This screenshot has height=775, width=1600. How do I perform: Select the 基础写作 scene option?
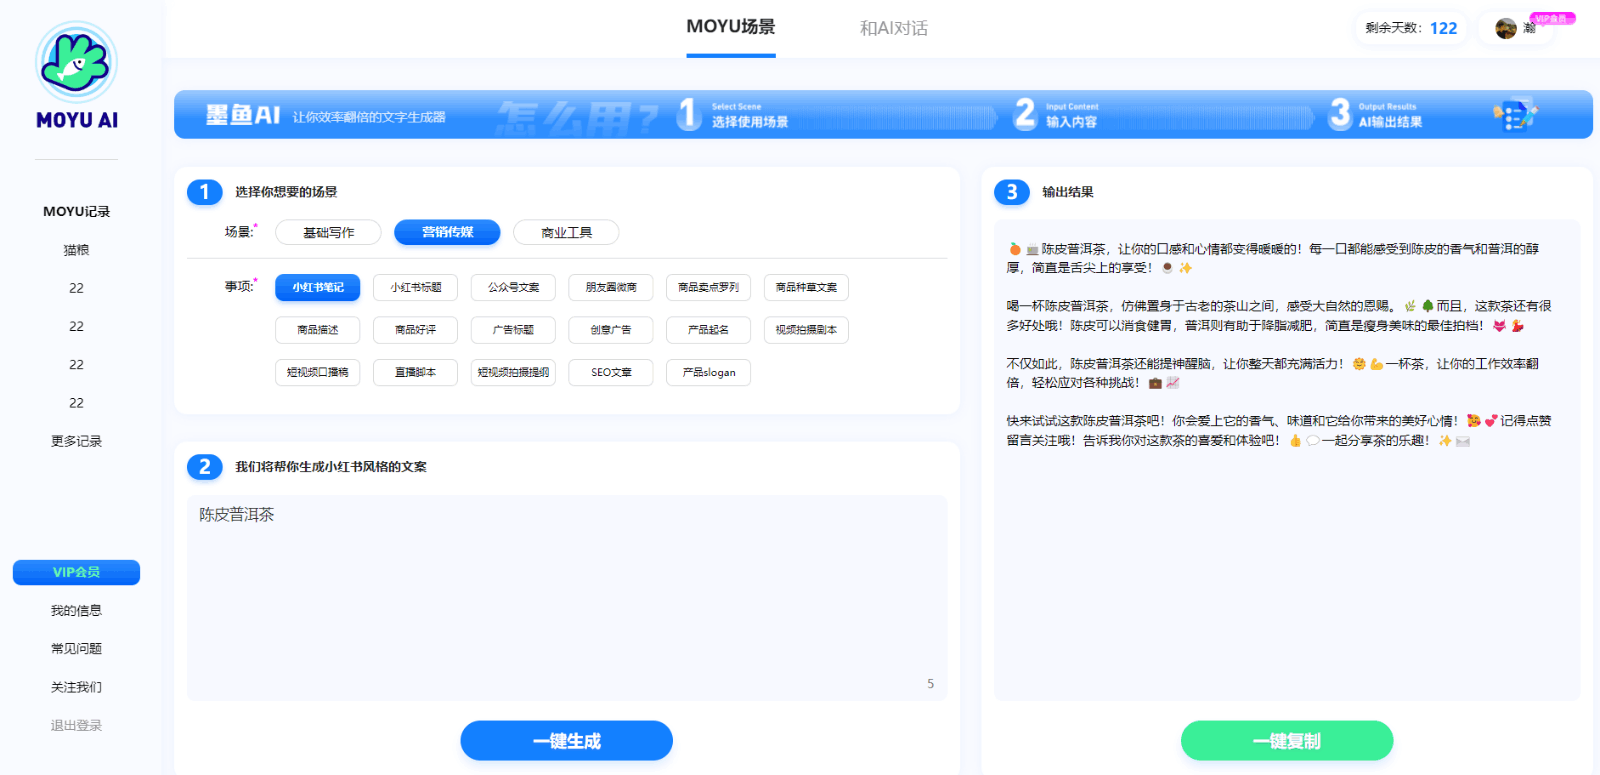328,232
